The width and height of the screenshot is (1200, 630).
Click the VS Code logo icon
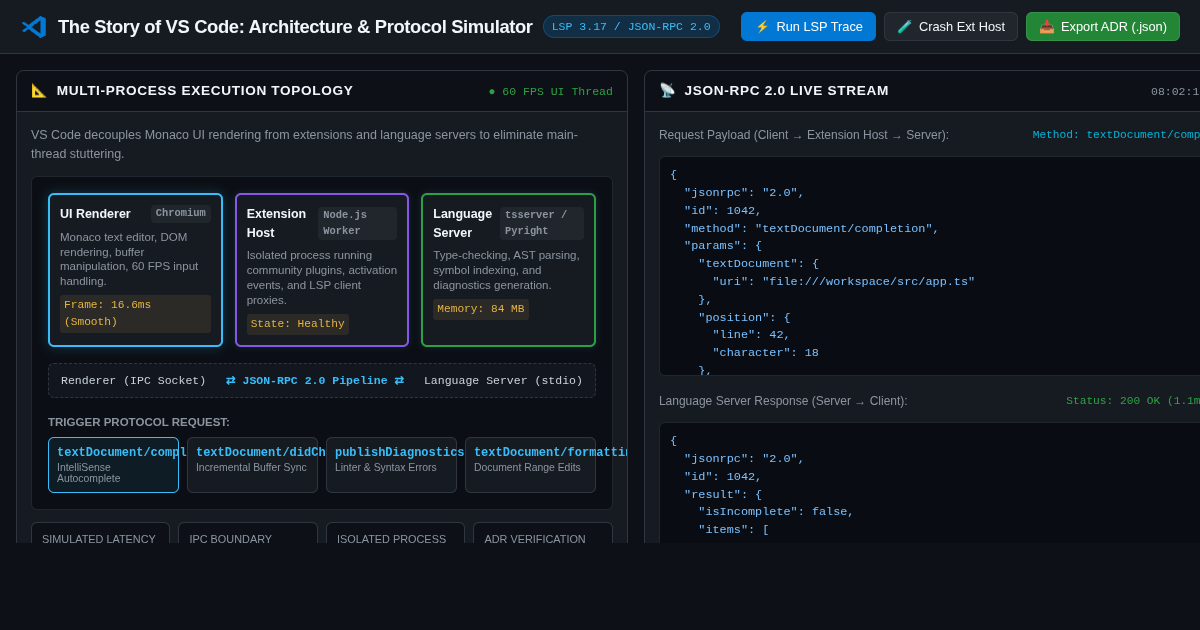click(x=34, y=27)
